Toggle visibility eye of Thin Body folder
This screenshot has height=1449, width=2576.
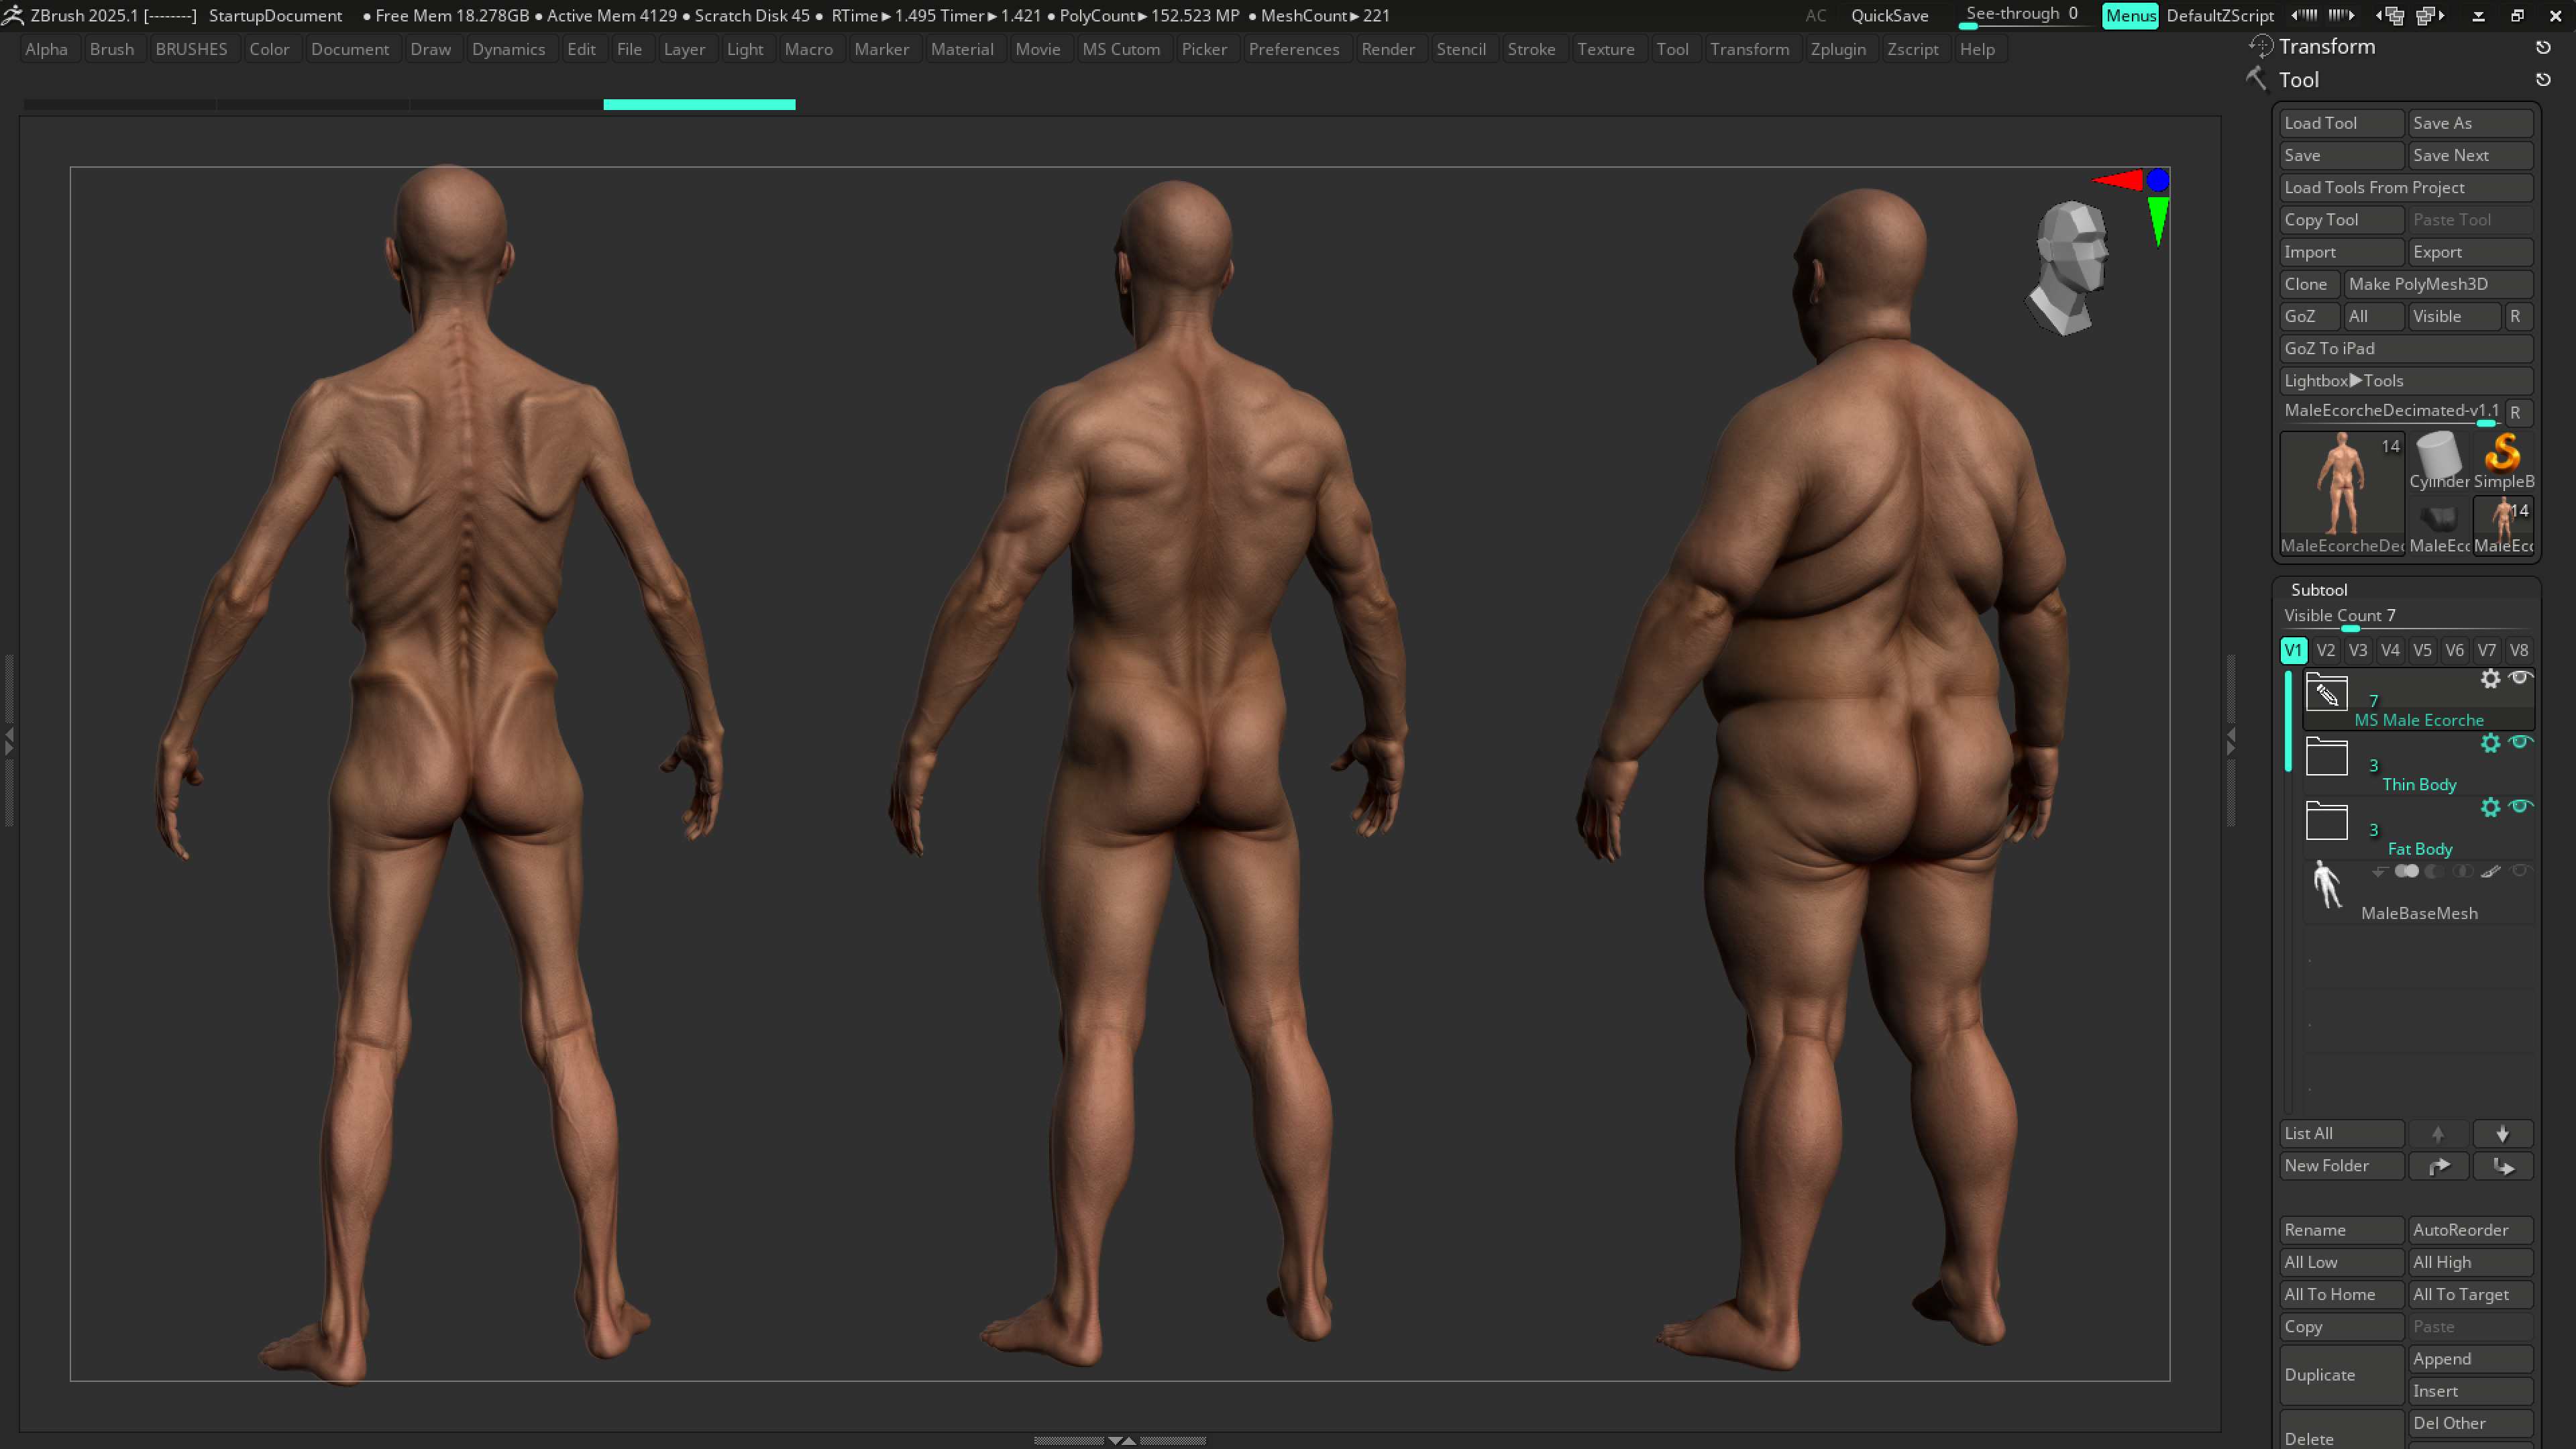[x=2520, y=742]
